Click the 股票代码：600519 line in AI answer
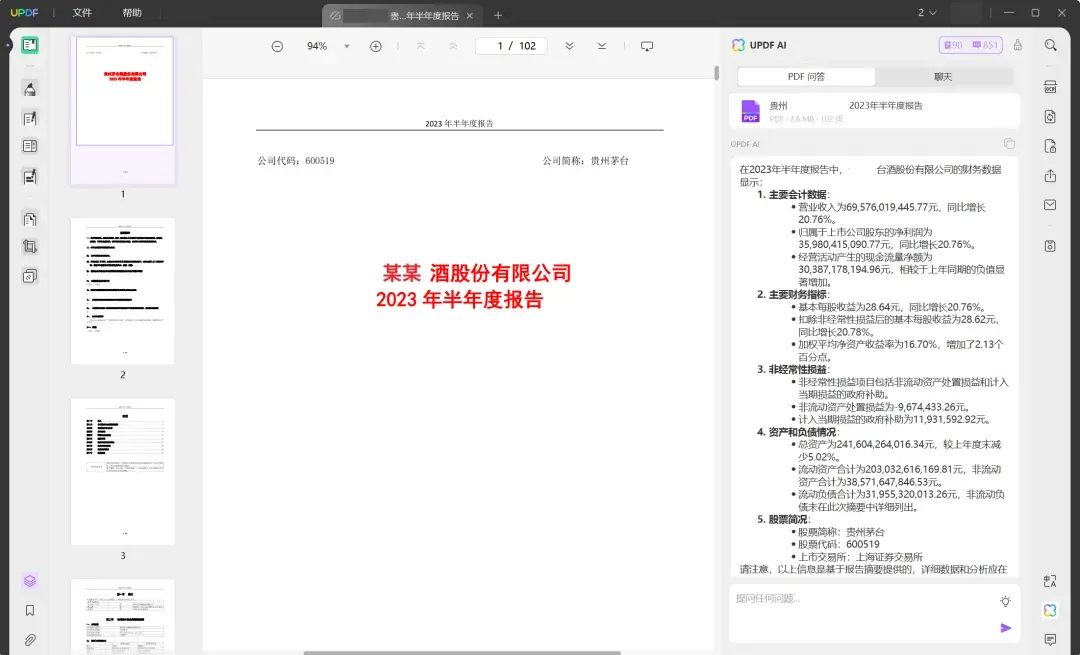 pos(838,544)
